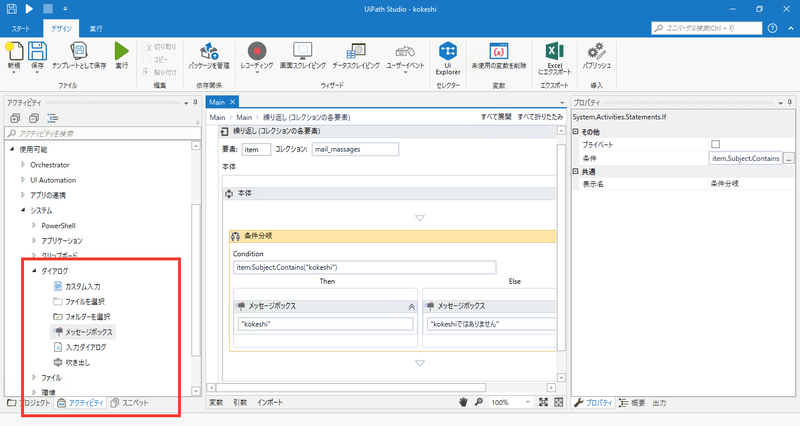Collapse the 共通 property section
800x426 pixels.
pyautogui.click(x=576, y=171)
